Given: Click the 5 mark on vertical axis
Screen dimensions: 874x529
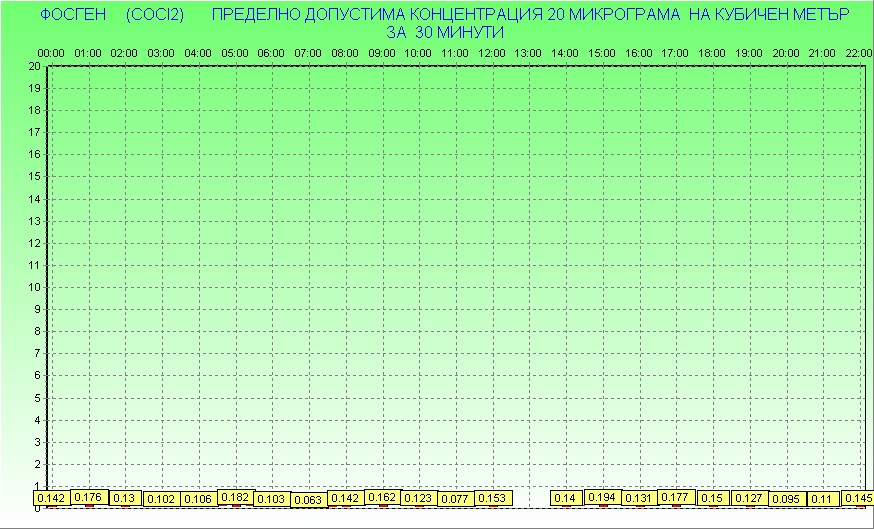Looking at the screenshot, I should 36,398.
